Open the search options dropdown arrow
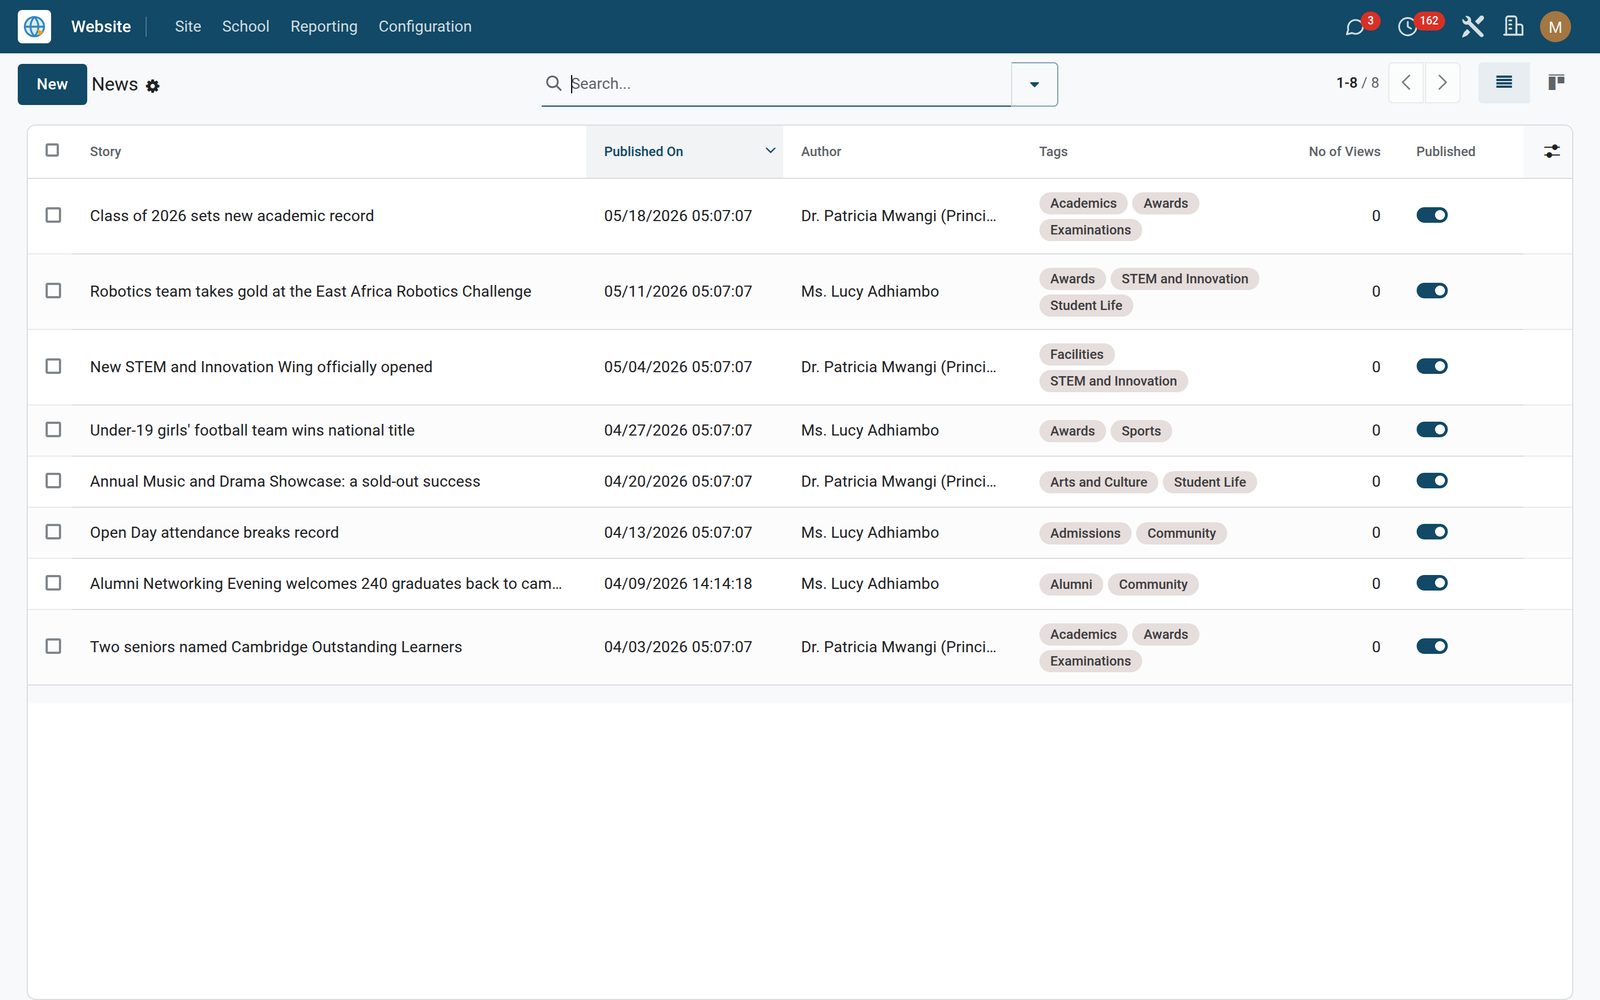 point(1034,84)
